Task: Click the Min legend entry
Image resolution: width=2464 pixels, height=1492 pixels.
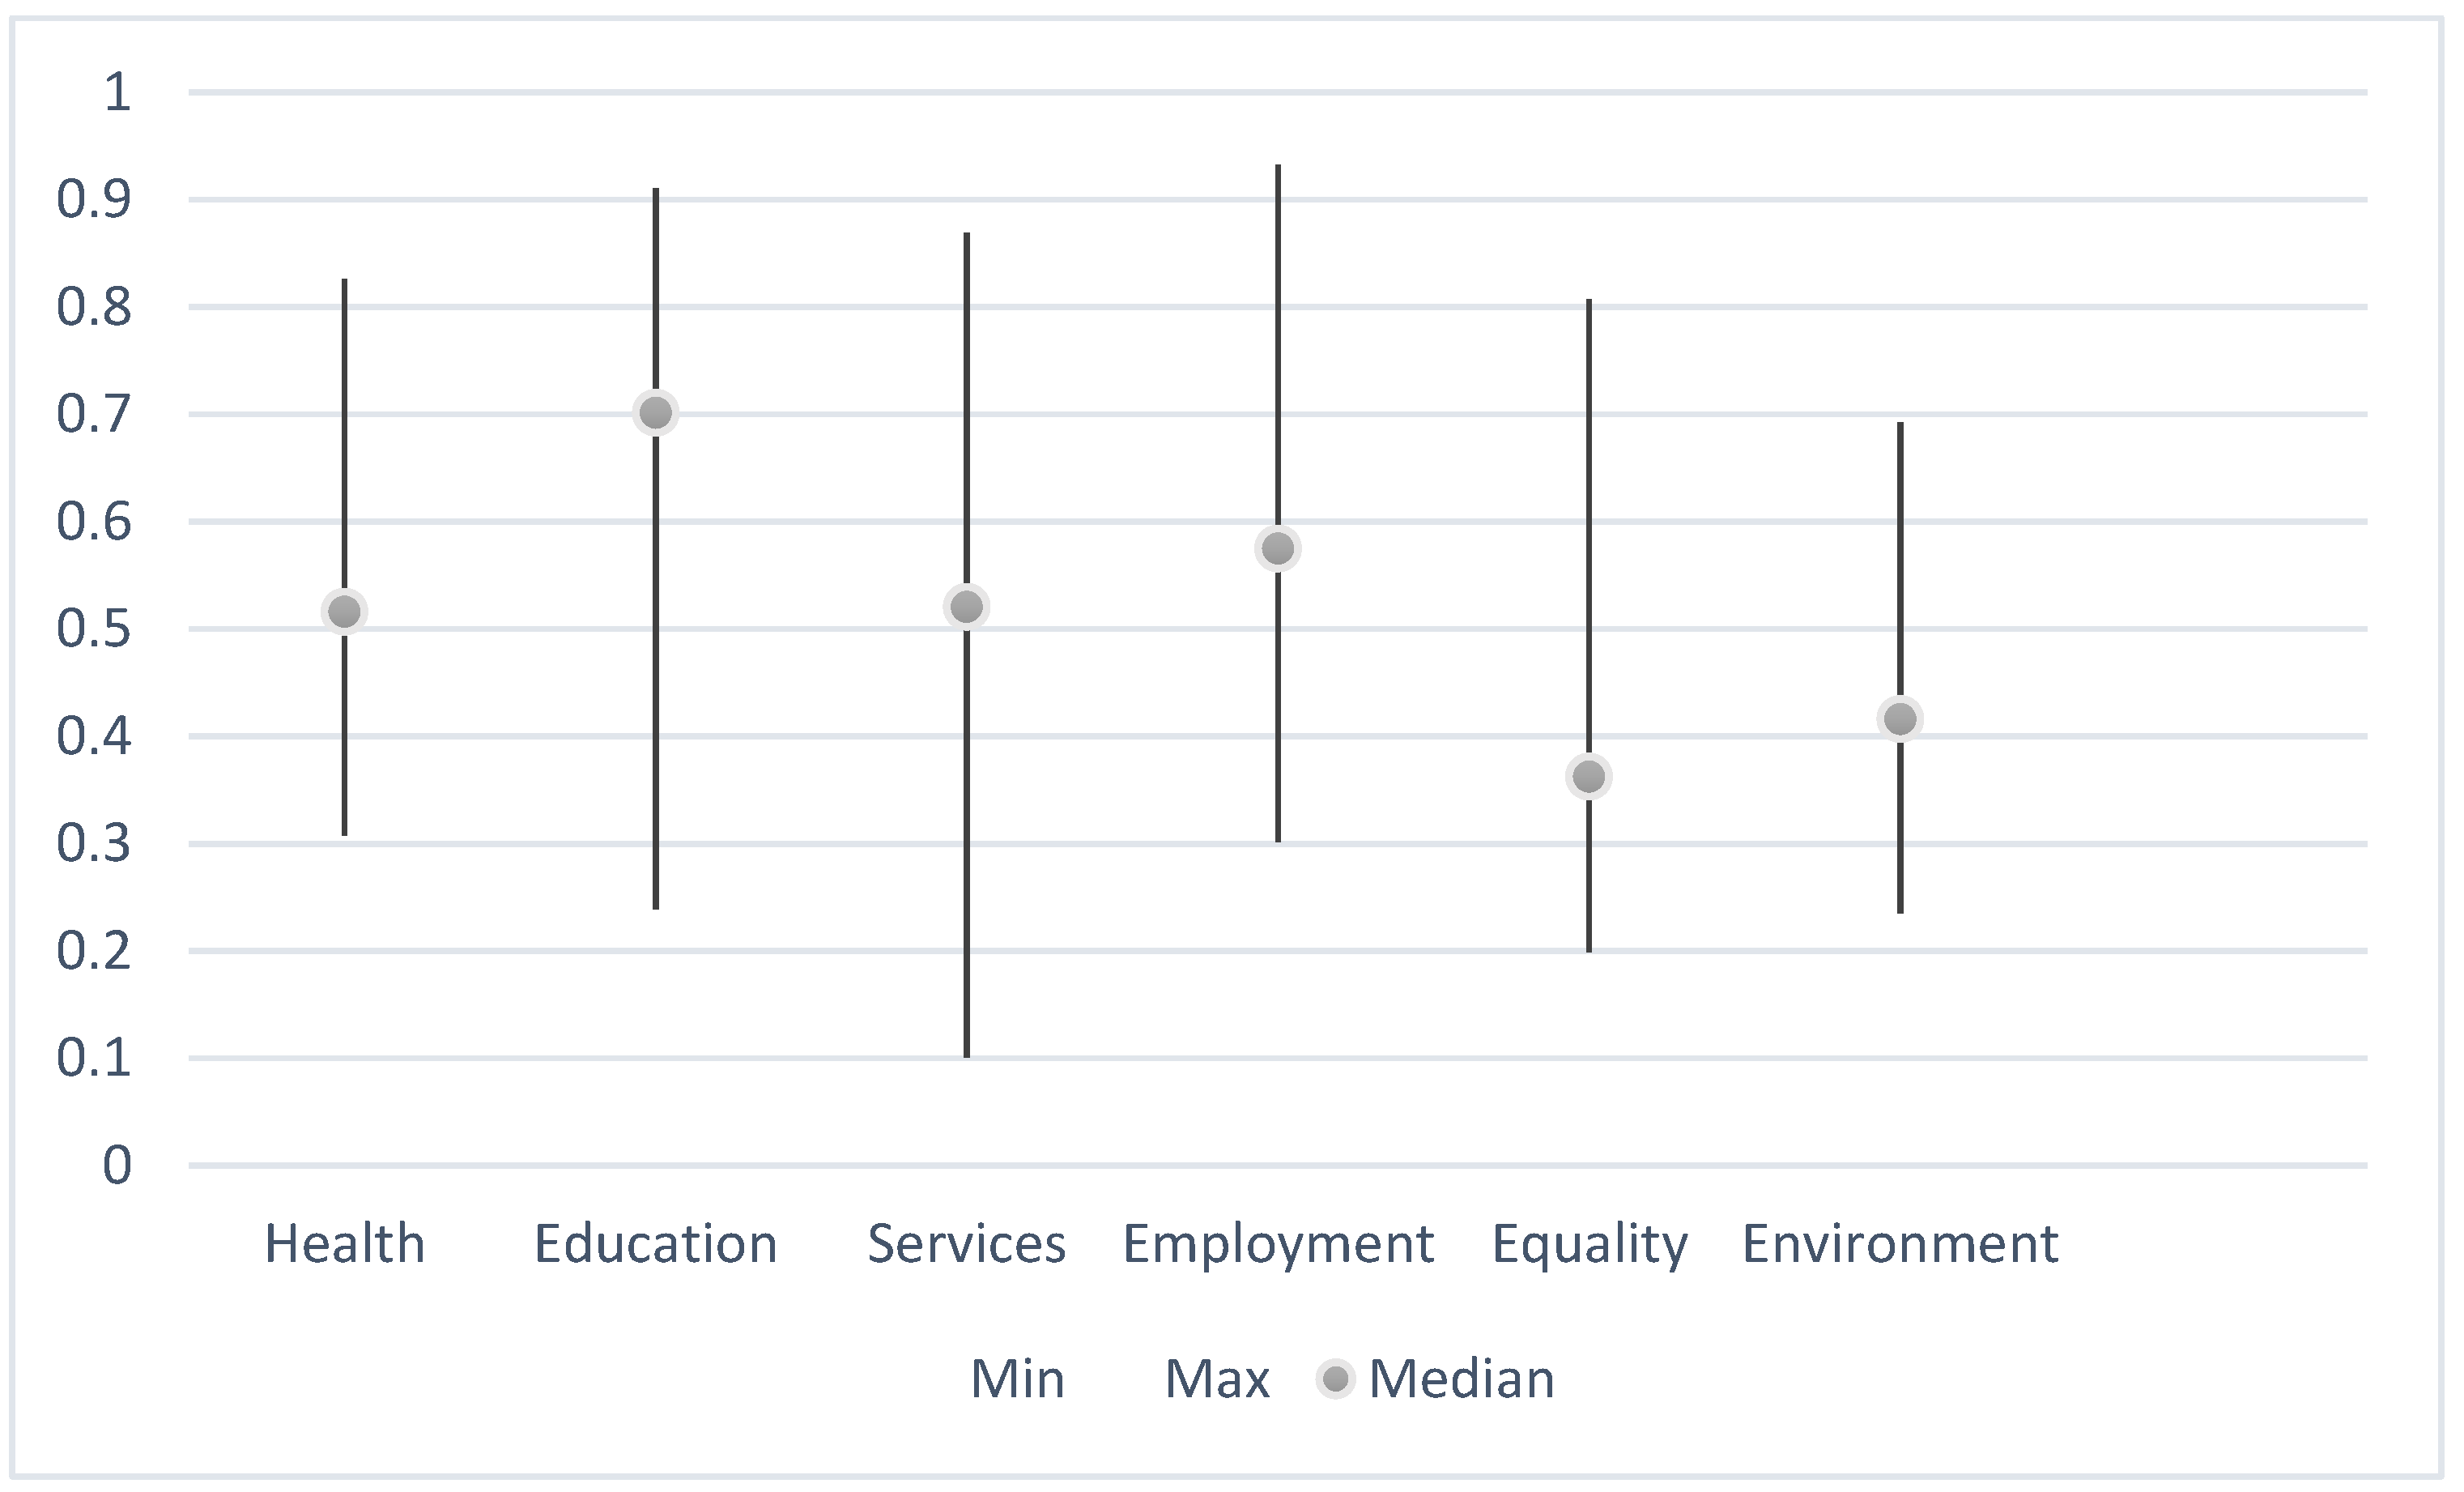Action: tap(1017, 1379)
